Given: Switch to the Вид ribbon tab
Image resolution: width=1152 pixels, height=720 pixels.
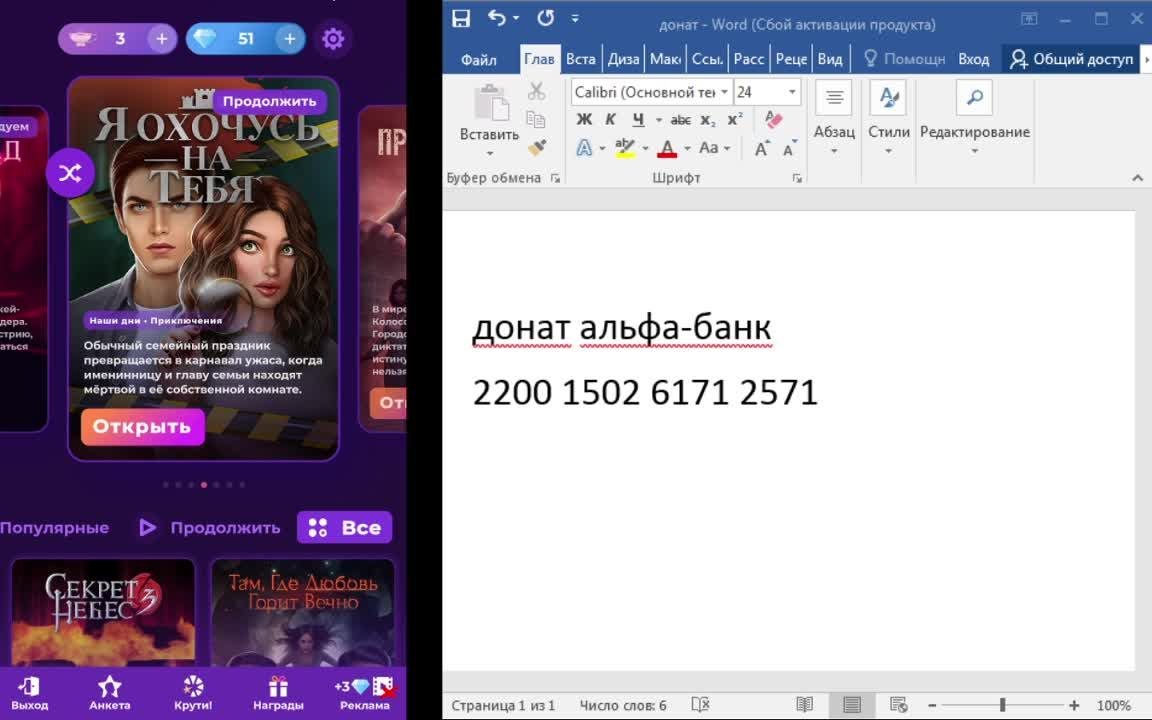Looking at the screenshot, I should pyautogui.click(x=830, y=59).
